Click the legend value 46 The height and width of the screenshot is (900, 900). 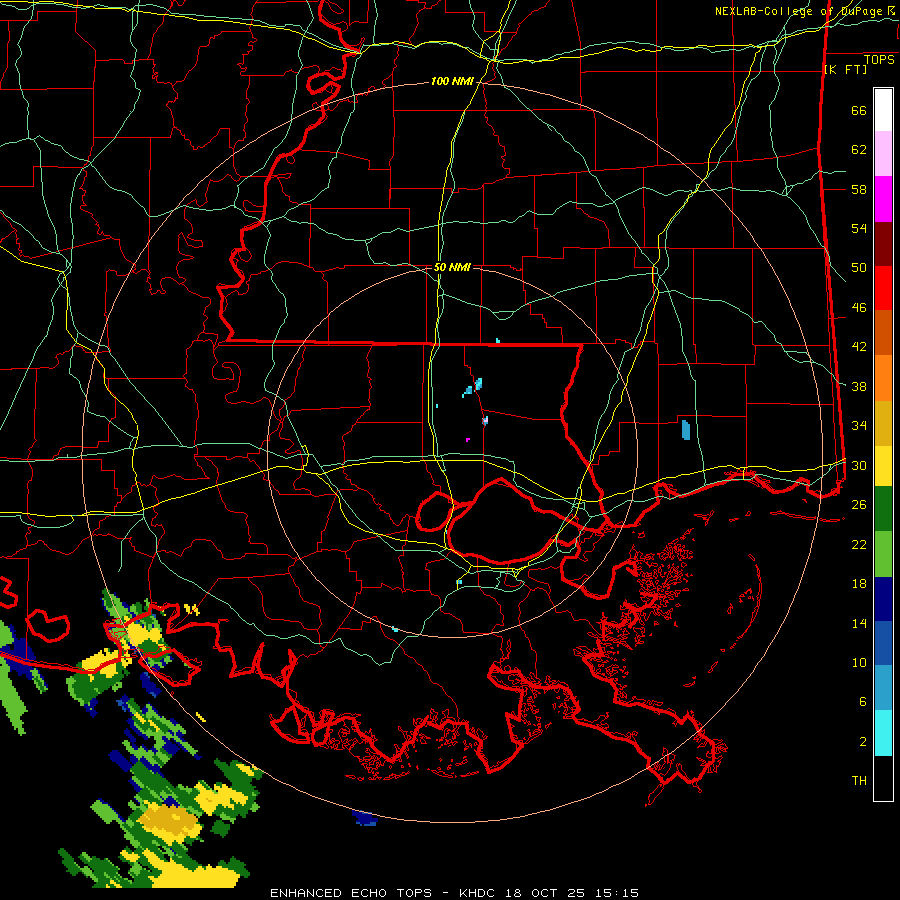tap(859, 307)
